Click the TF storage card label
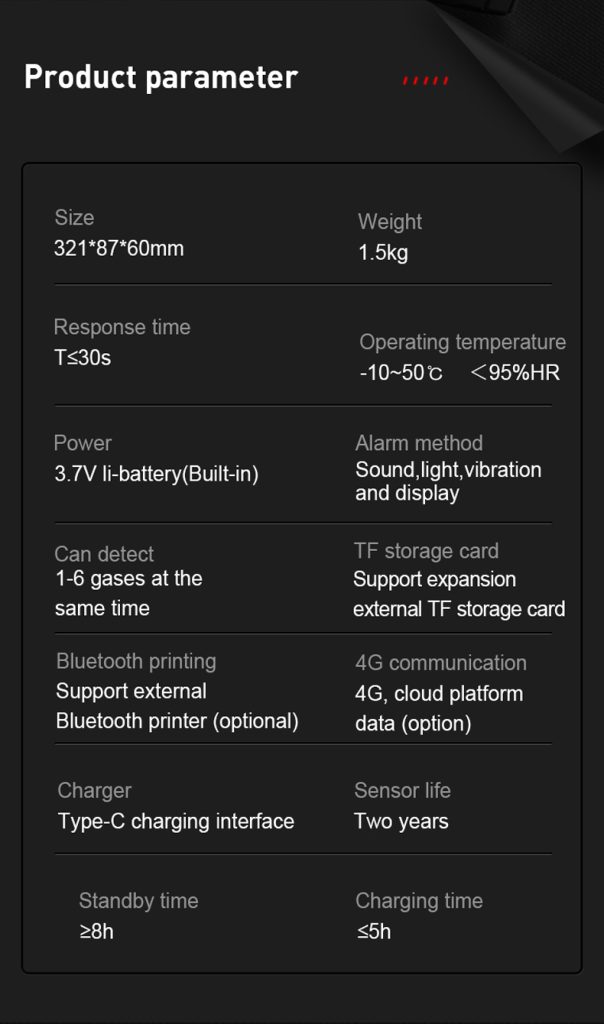 click(x=426, y=551)
